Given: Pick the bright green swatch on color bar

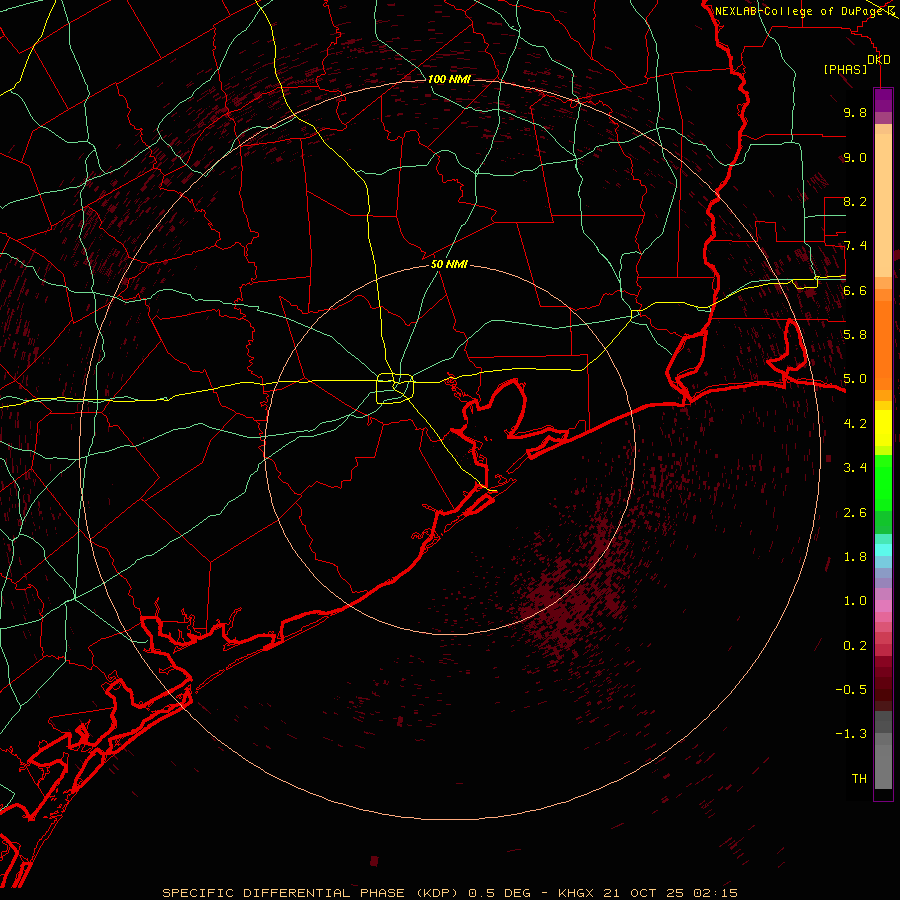Looking at the screenshot, I should 883,482.
